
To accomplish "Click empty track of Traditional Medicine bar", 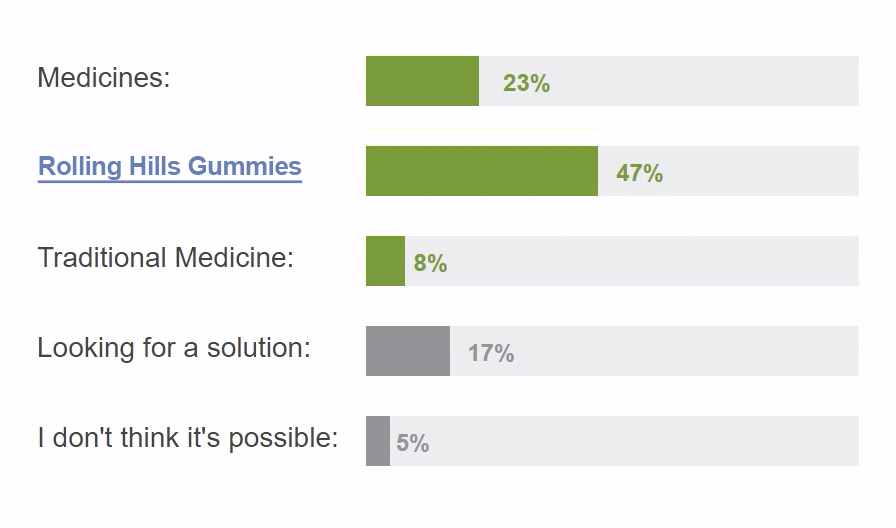I will (x=653, y=261).
